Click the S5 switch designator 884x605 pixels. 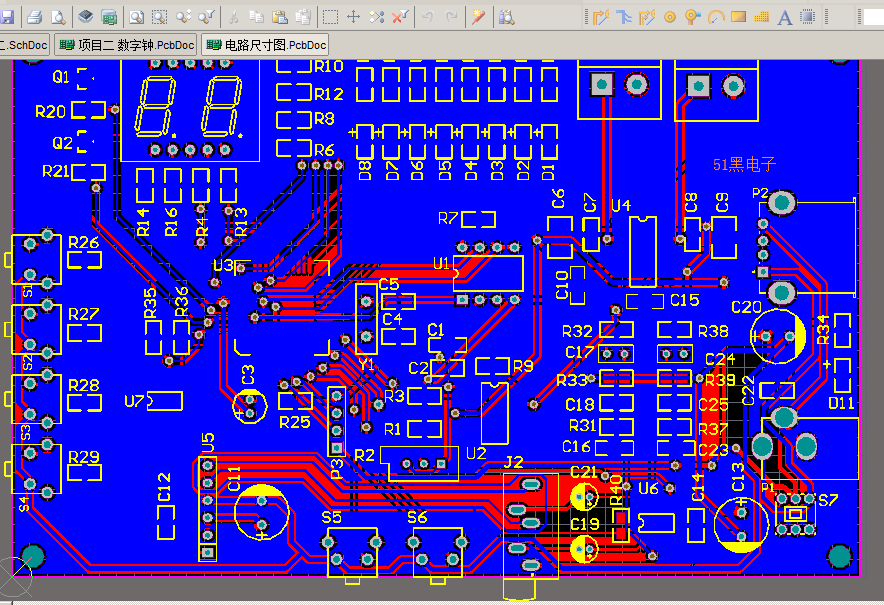332,518
